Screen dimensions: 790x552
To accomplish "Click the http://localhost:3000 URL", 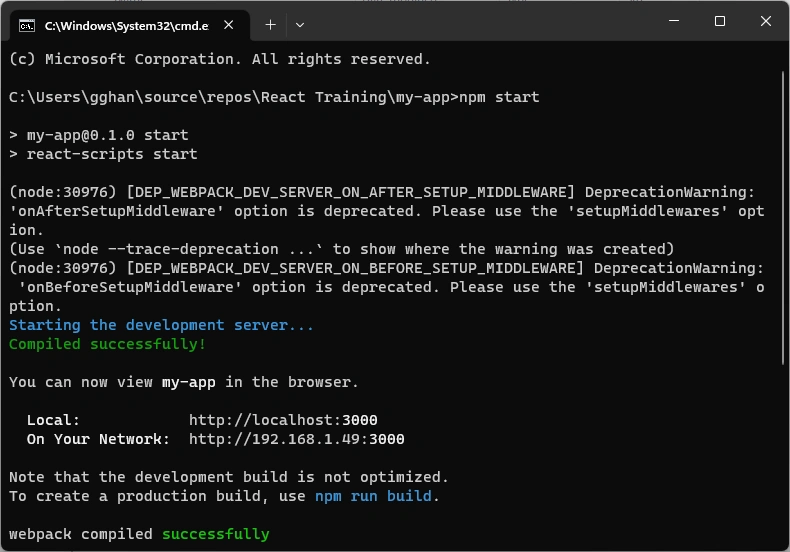I will pos(283,420).
